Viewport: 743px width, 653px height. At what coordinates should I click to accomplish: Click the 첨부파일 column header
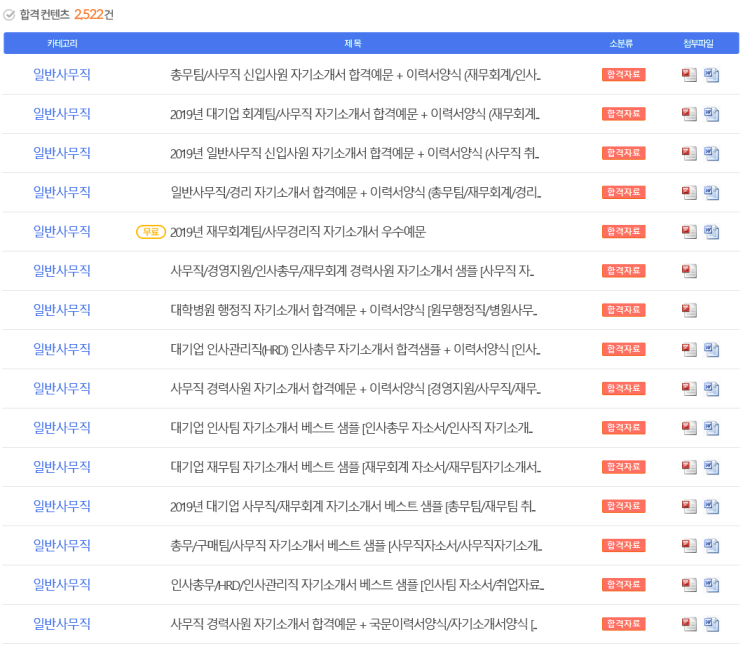(698, 44)
